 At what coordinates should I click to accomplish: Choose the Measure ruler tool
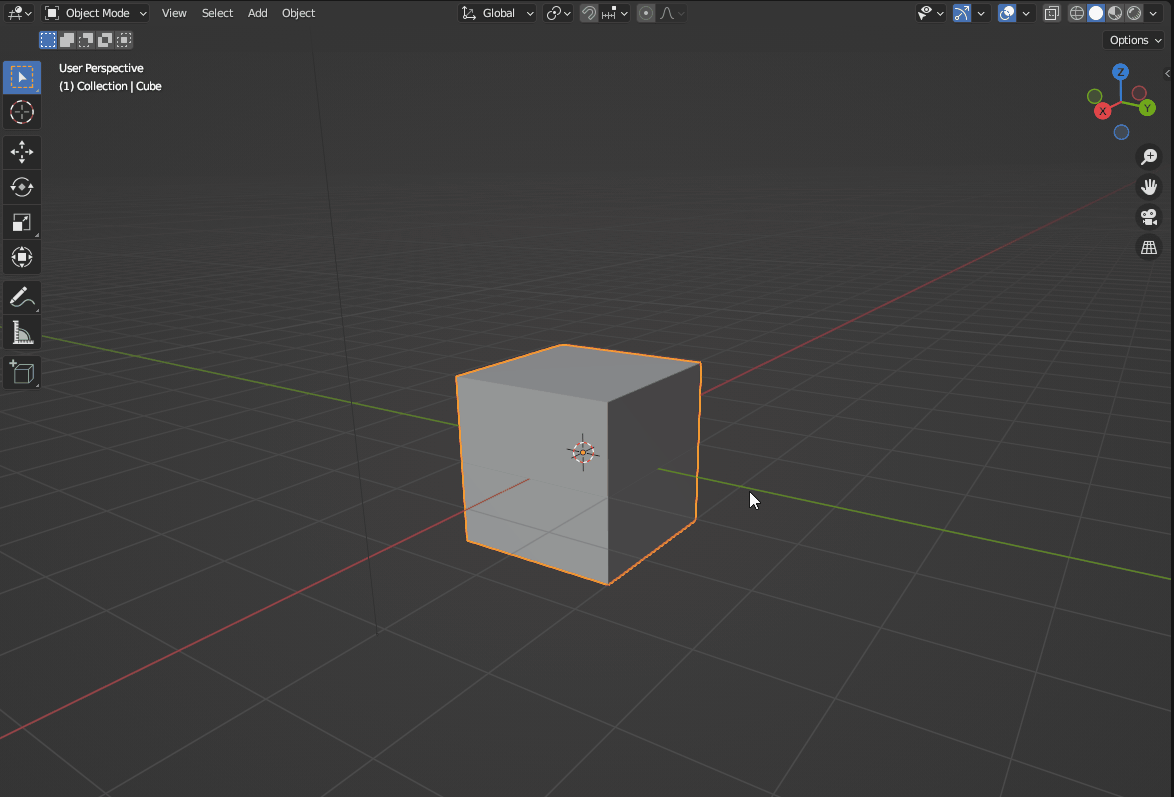click(22, 333)
